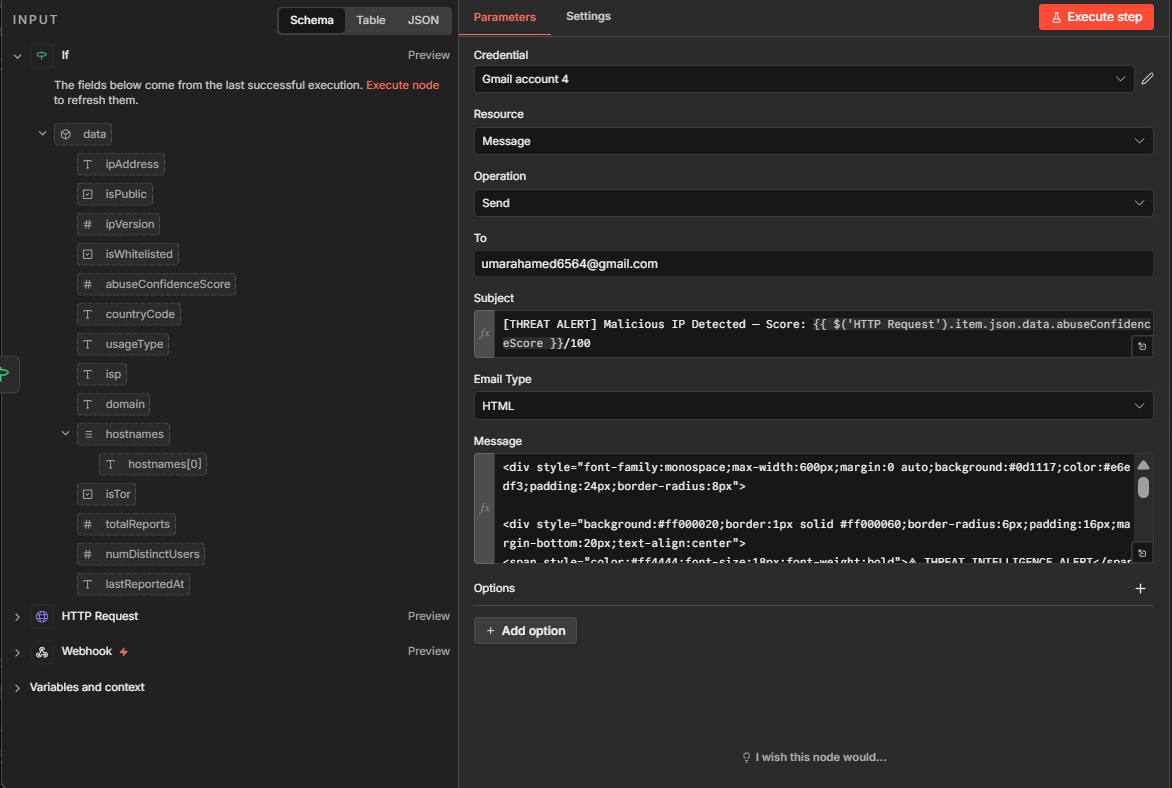
Task: Click the expand editor icon in Subject field
Action: tap(1141, 346)
